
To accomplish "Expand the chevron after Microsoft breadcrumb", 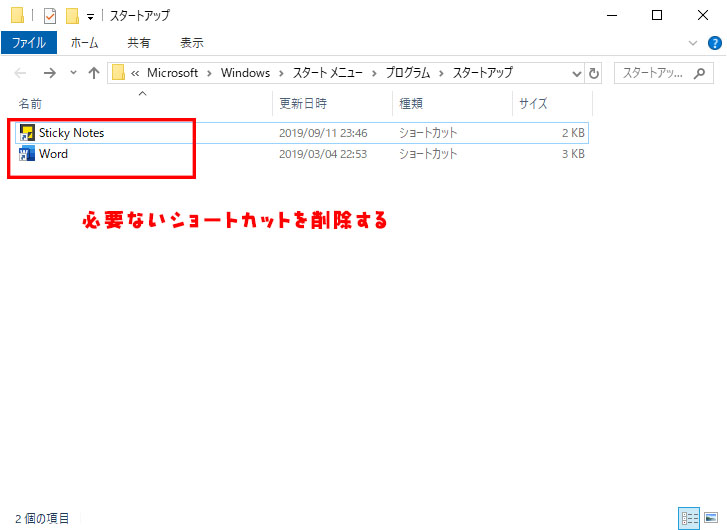I will point(209,73).
